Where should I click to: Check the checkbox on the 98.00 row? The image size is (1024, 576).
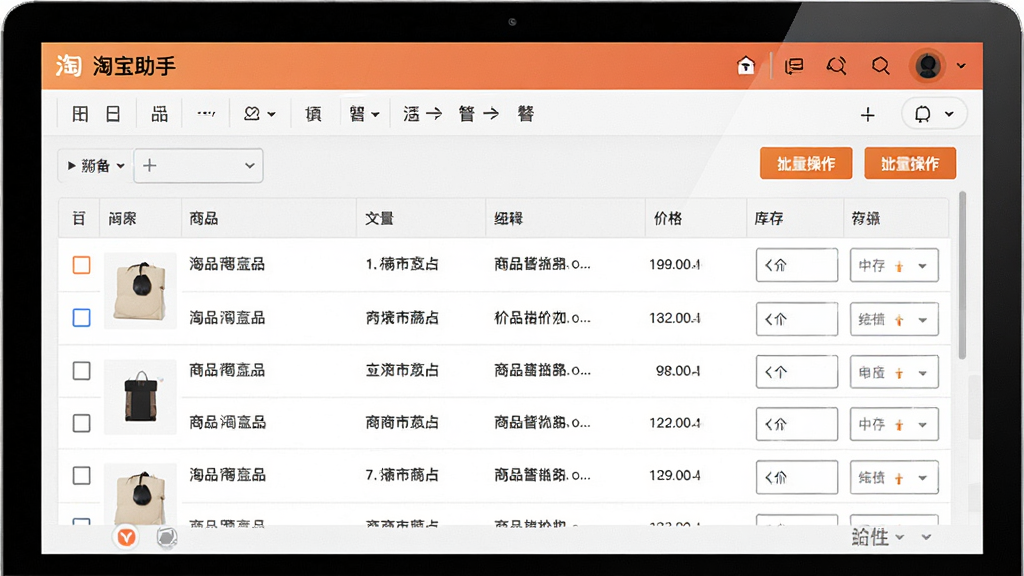click(82, 371)
